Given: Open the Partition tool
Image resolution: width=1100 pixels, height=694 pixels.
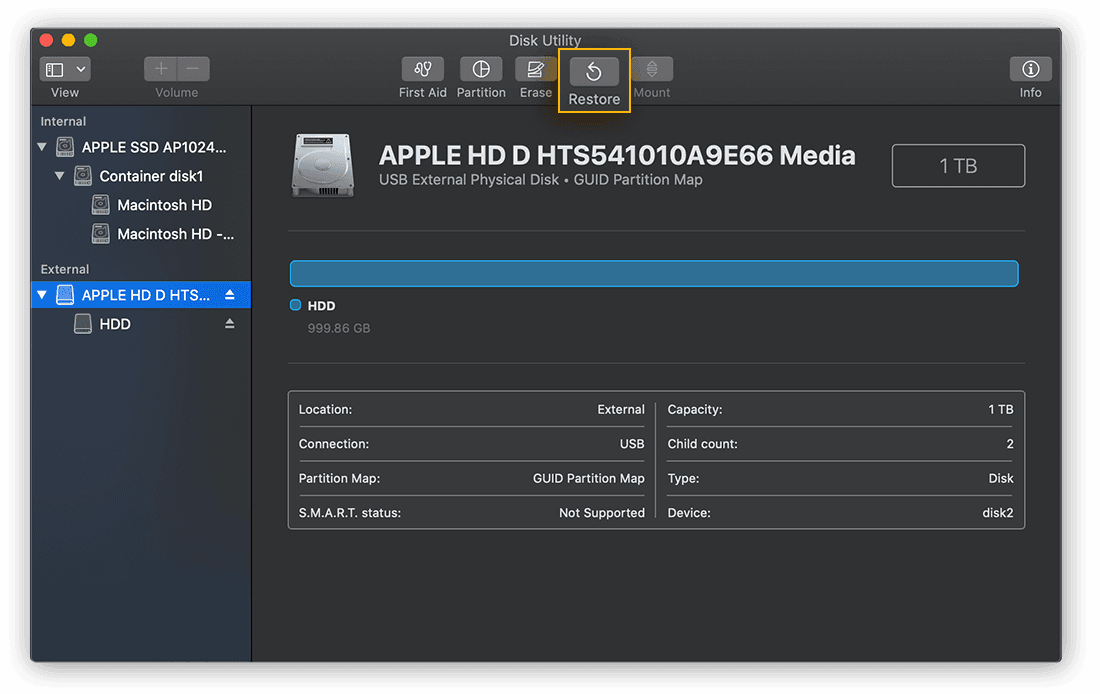Looking at the screenshot, I should [481, 69].
